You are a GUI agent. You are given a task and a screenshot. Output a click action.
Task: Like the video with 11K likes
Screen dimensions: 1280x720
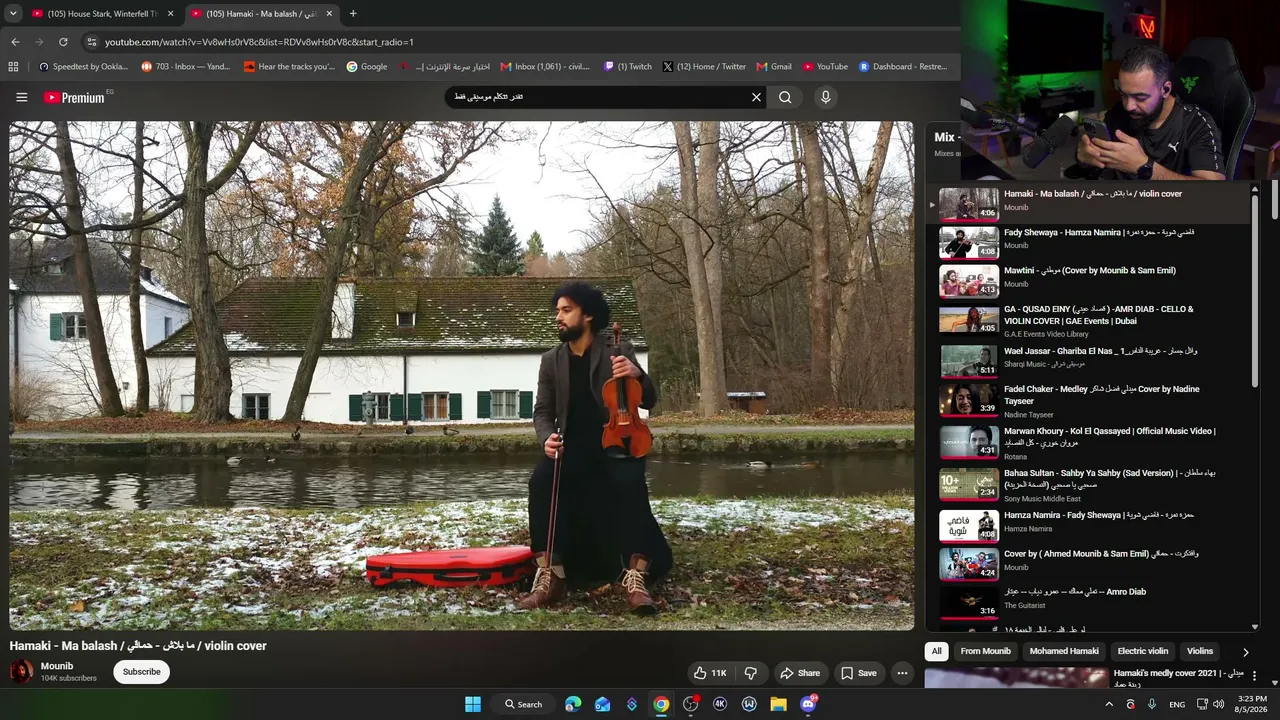click(x=710, y=673)
